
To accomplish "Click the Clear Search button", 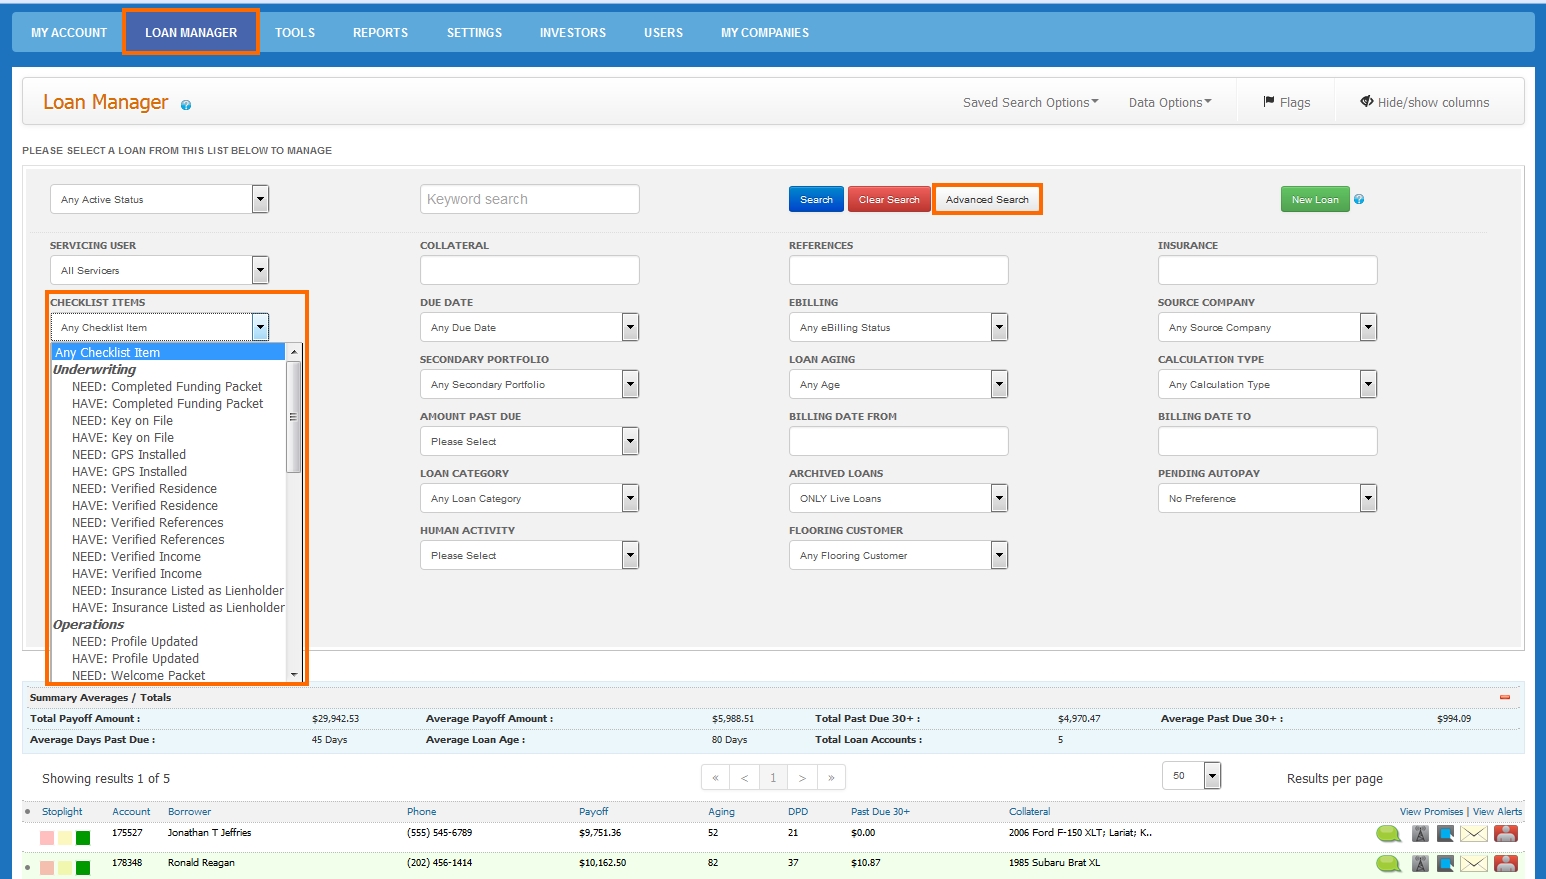I will [889, 199].
